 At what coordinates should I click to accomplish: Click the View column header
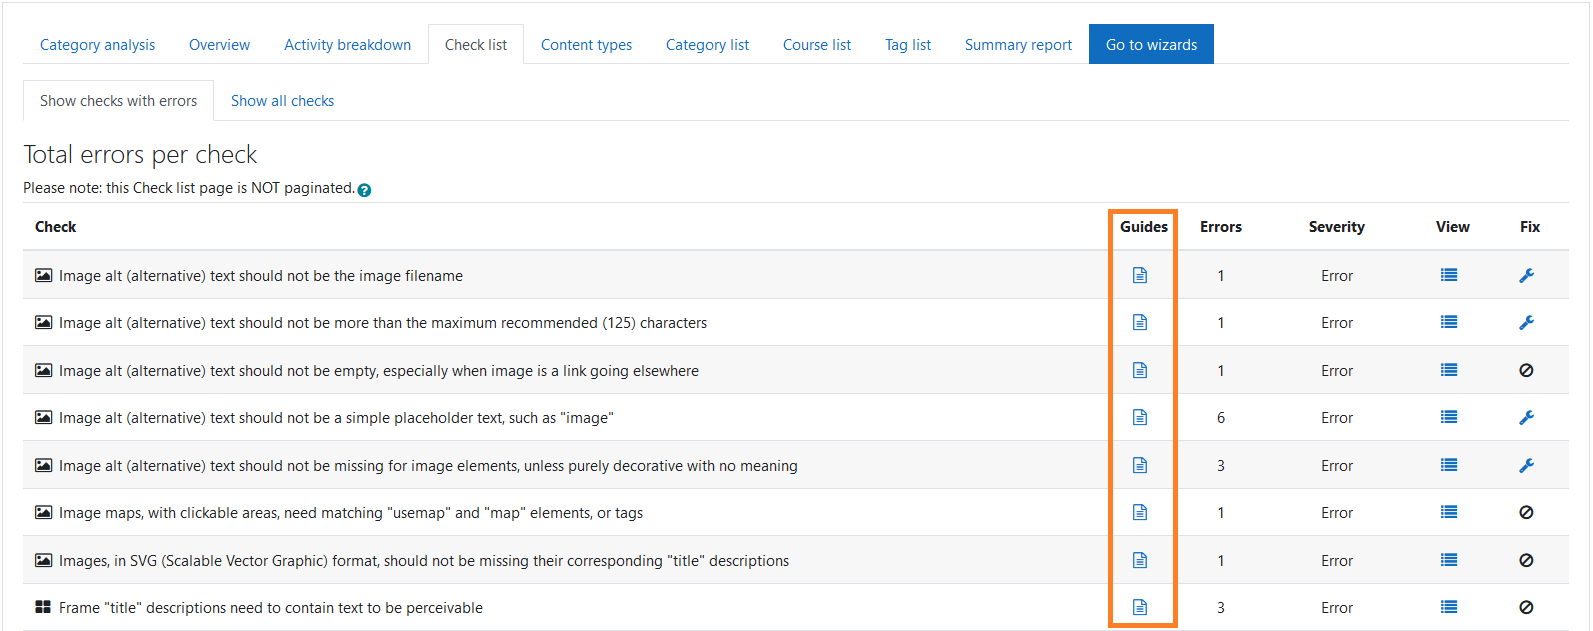pyautogui.click(x=1453, y=227)
